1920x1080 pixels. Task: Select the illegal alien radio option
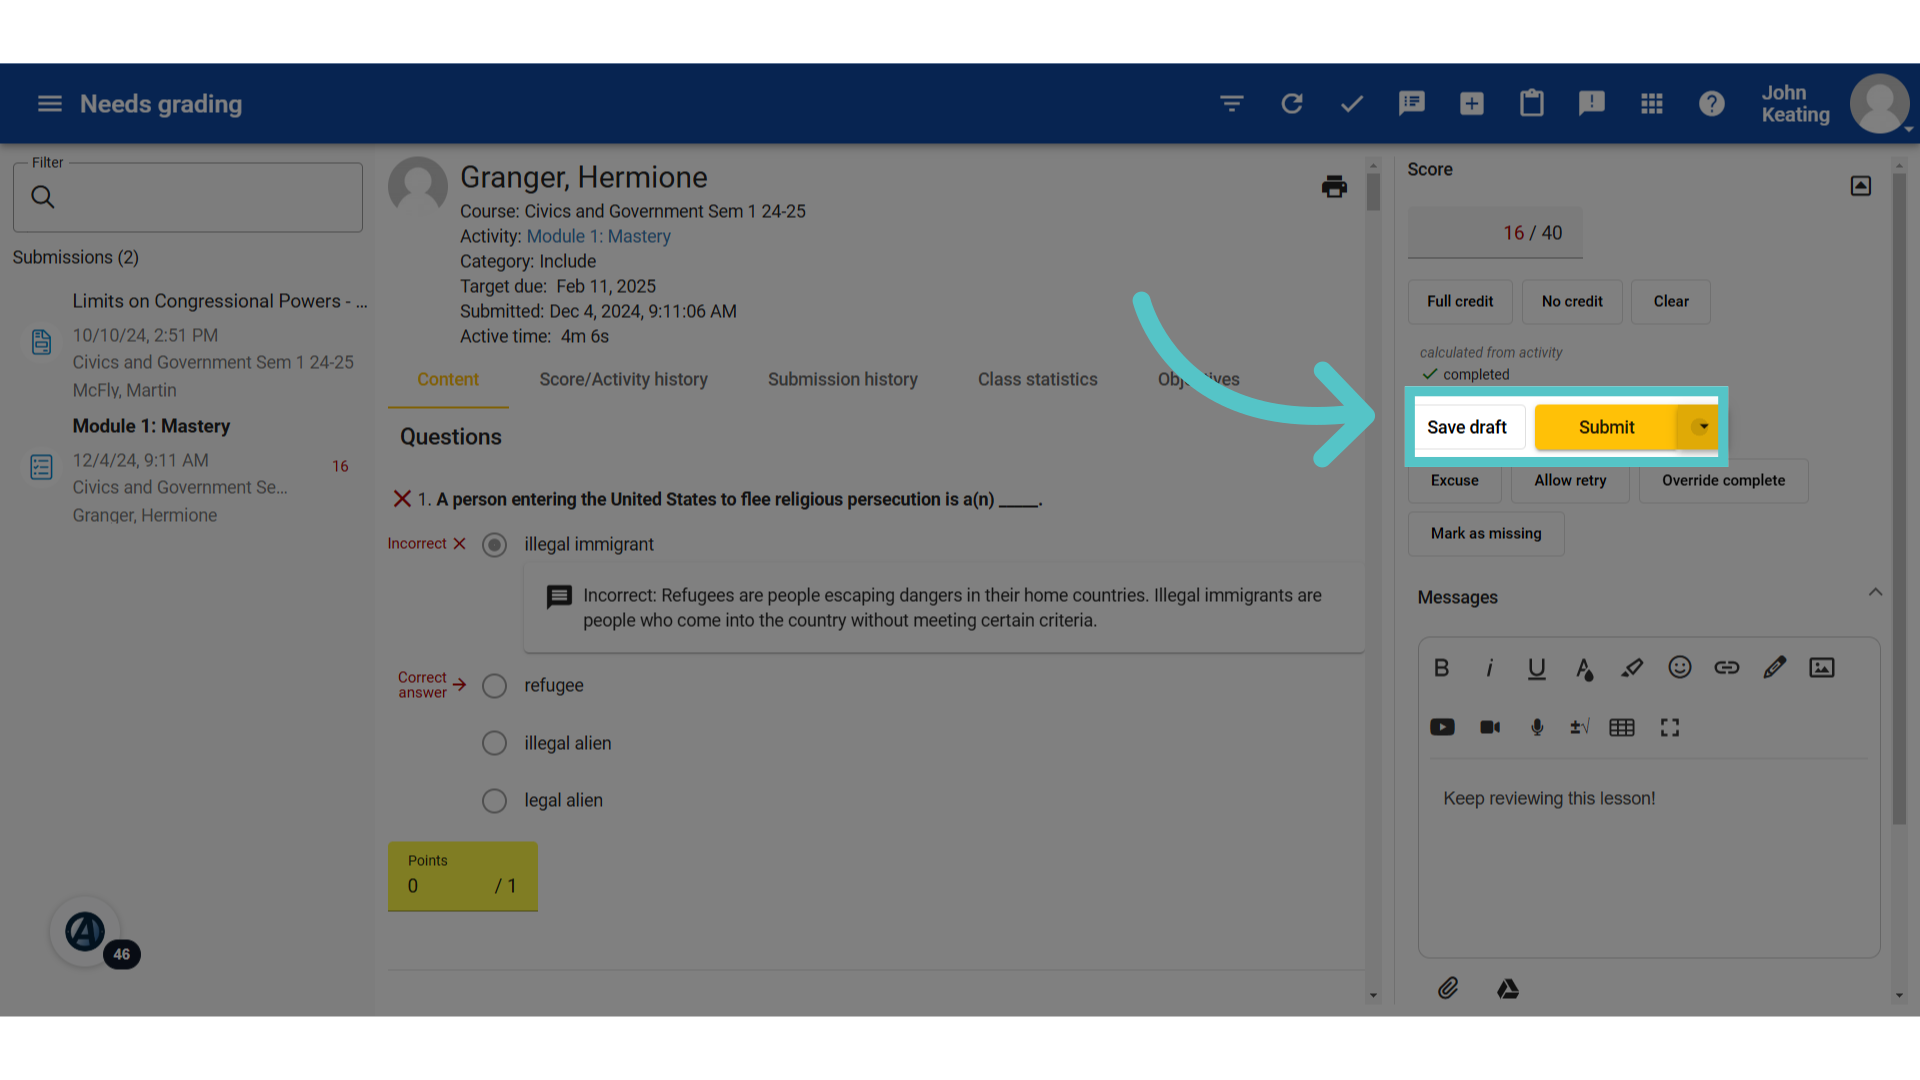coord(494,743)
